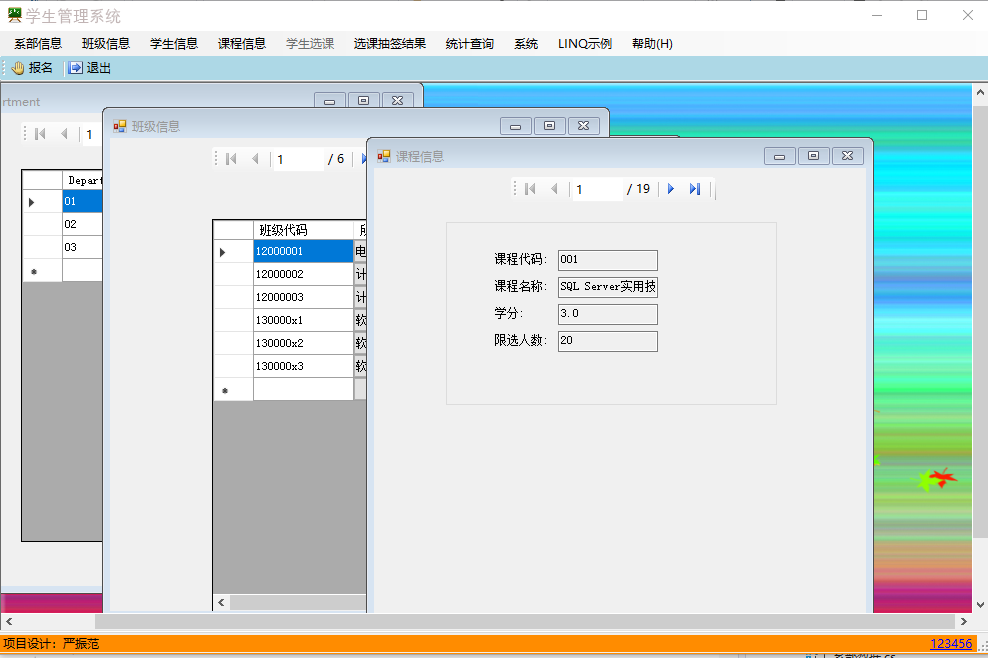
Task: Go to next record in 课程信息 navigator
Action: pos(670,188)
